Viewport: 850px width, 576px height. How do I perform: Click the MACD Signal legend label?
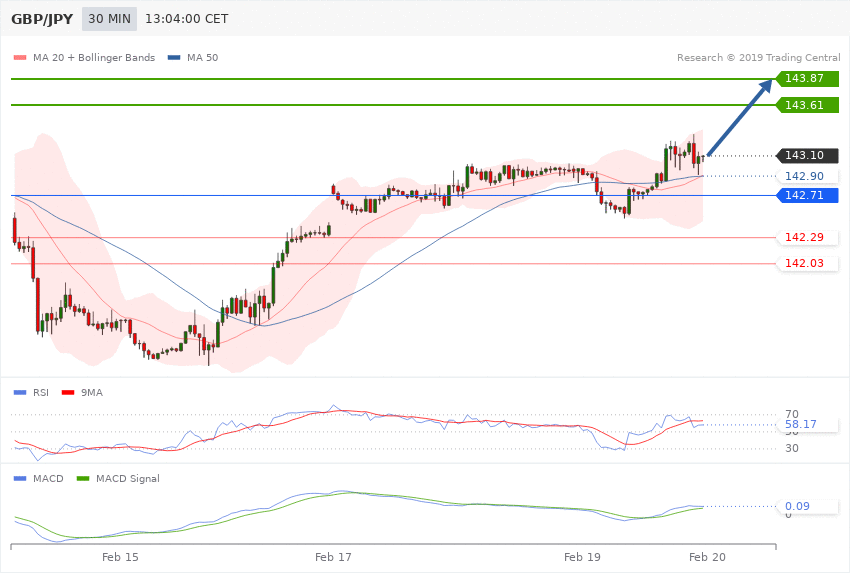128,478
